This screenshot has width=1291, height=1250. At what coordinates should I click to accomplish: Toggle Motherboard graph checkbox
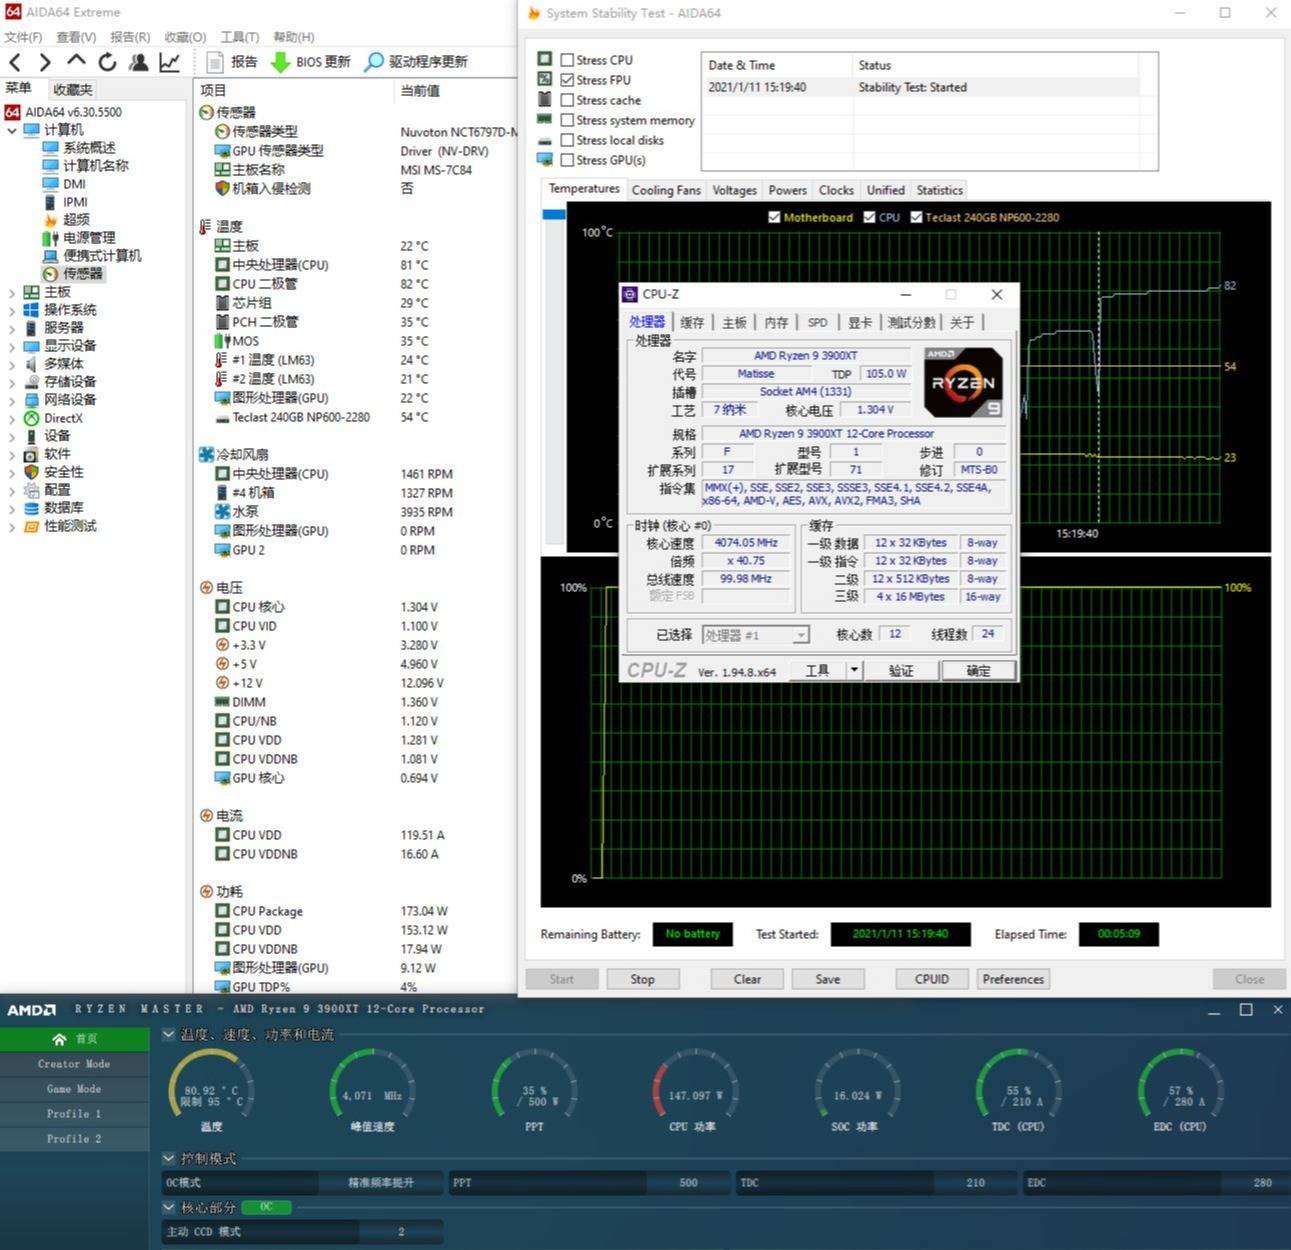coord(774,217)
